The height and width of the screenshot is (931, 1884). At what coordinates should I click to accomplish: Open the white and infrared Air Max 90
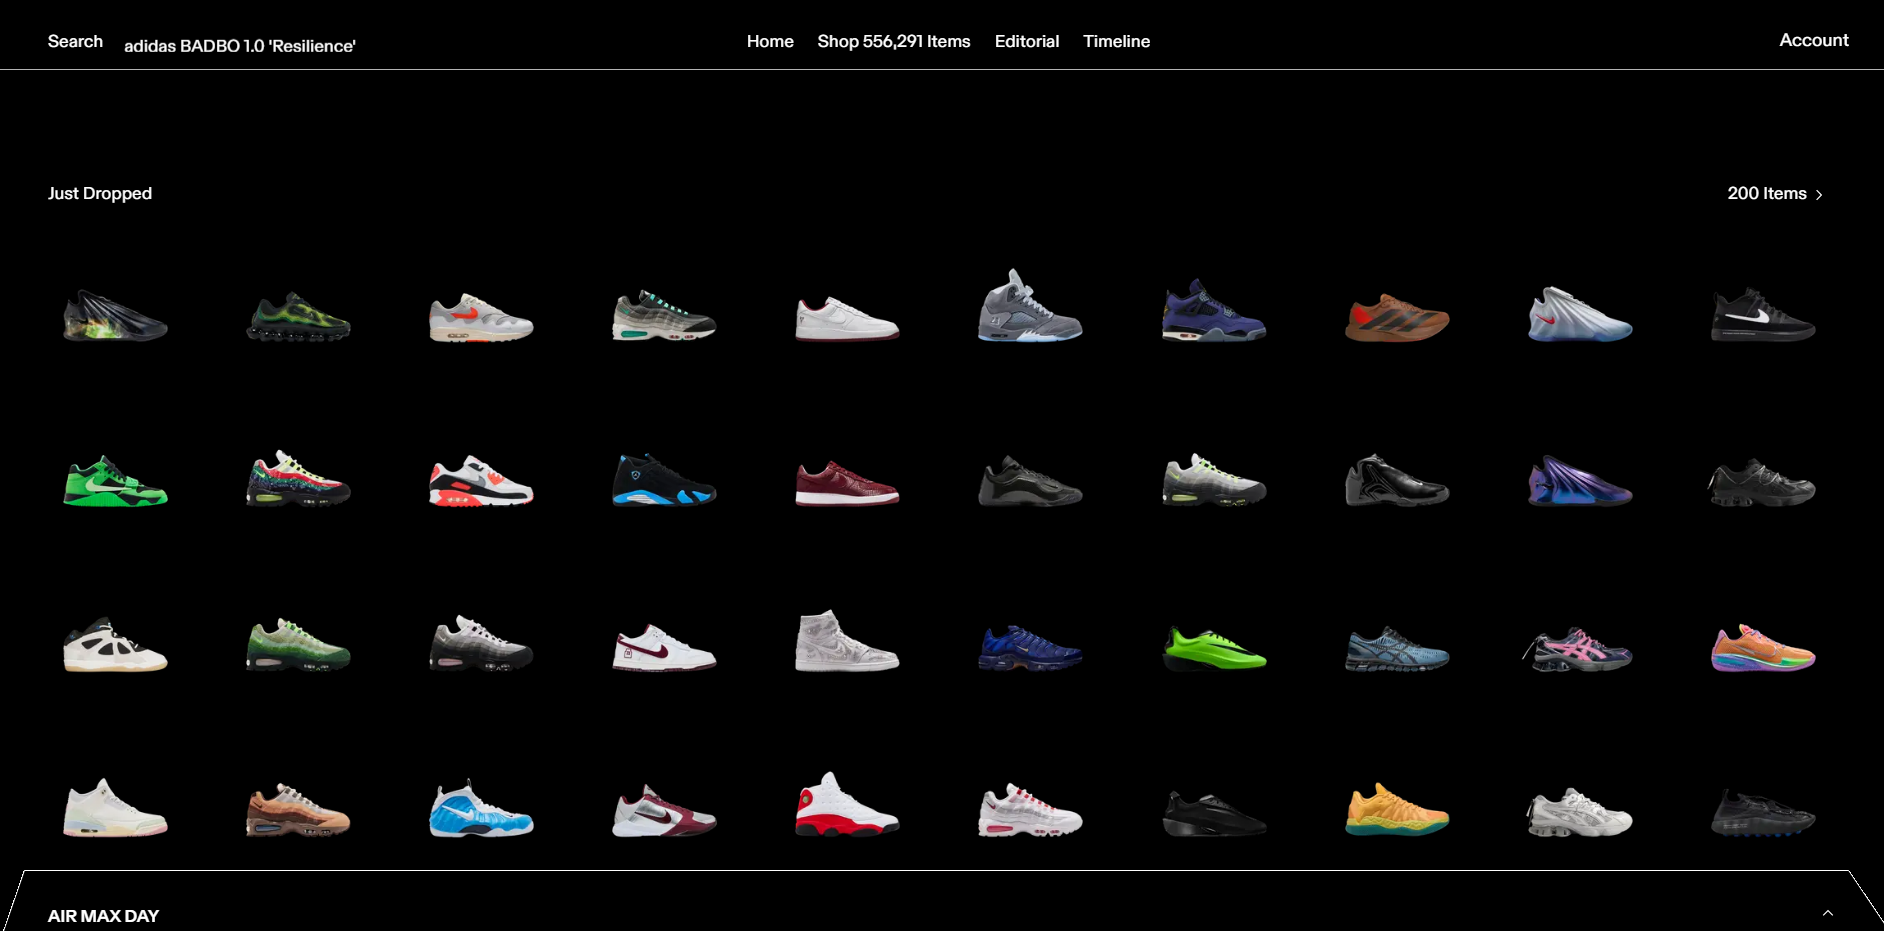(480, 481)
